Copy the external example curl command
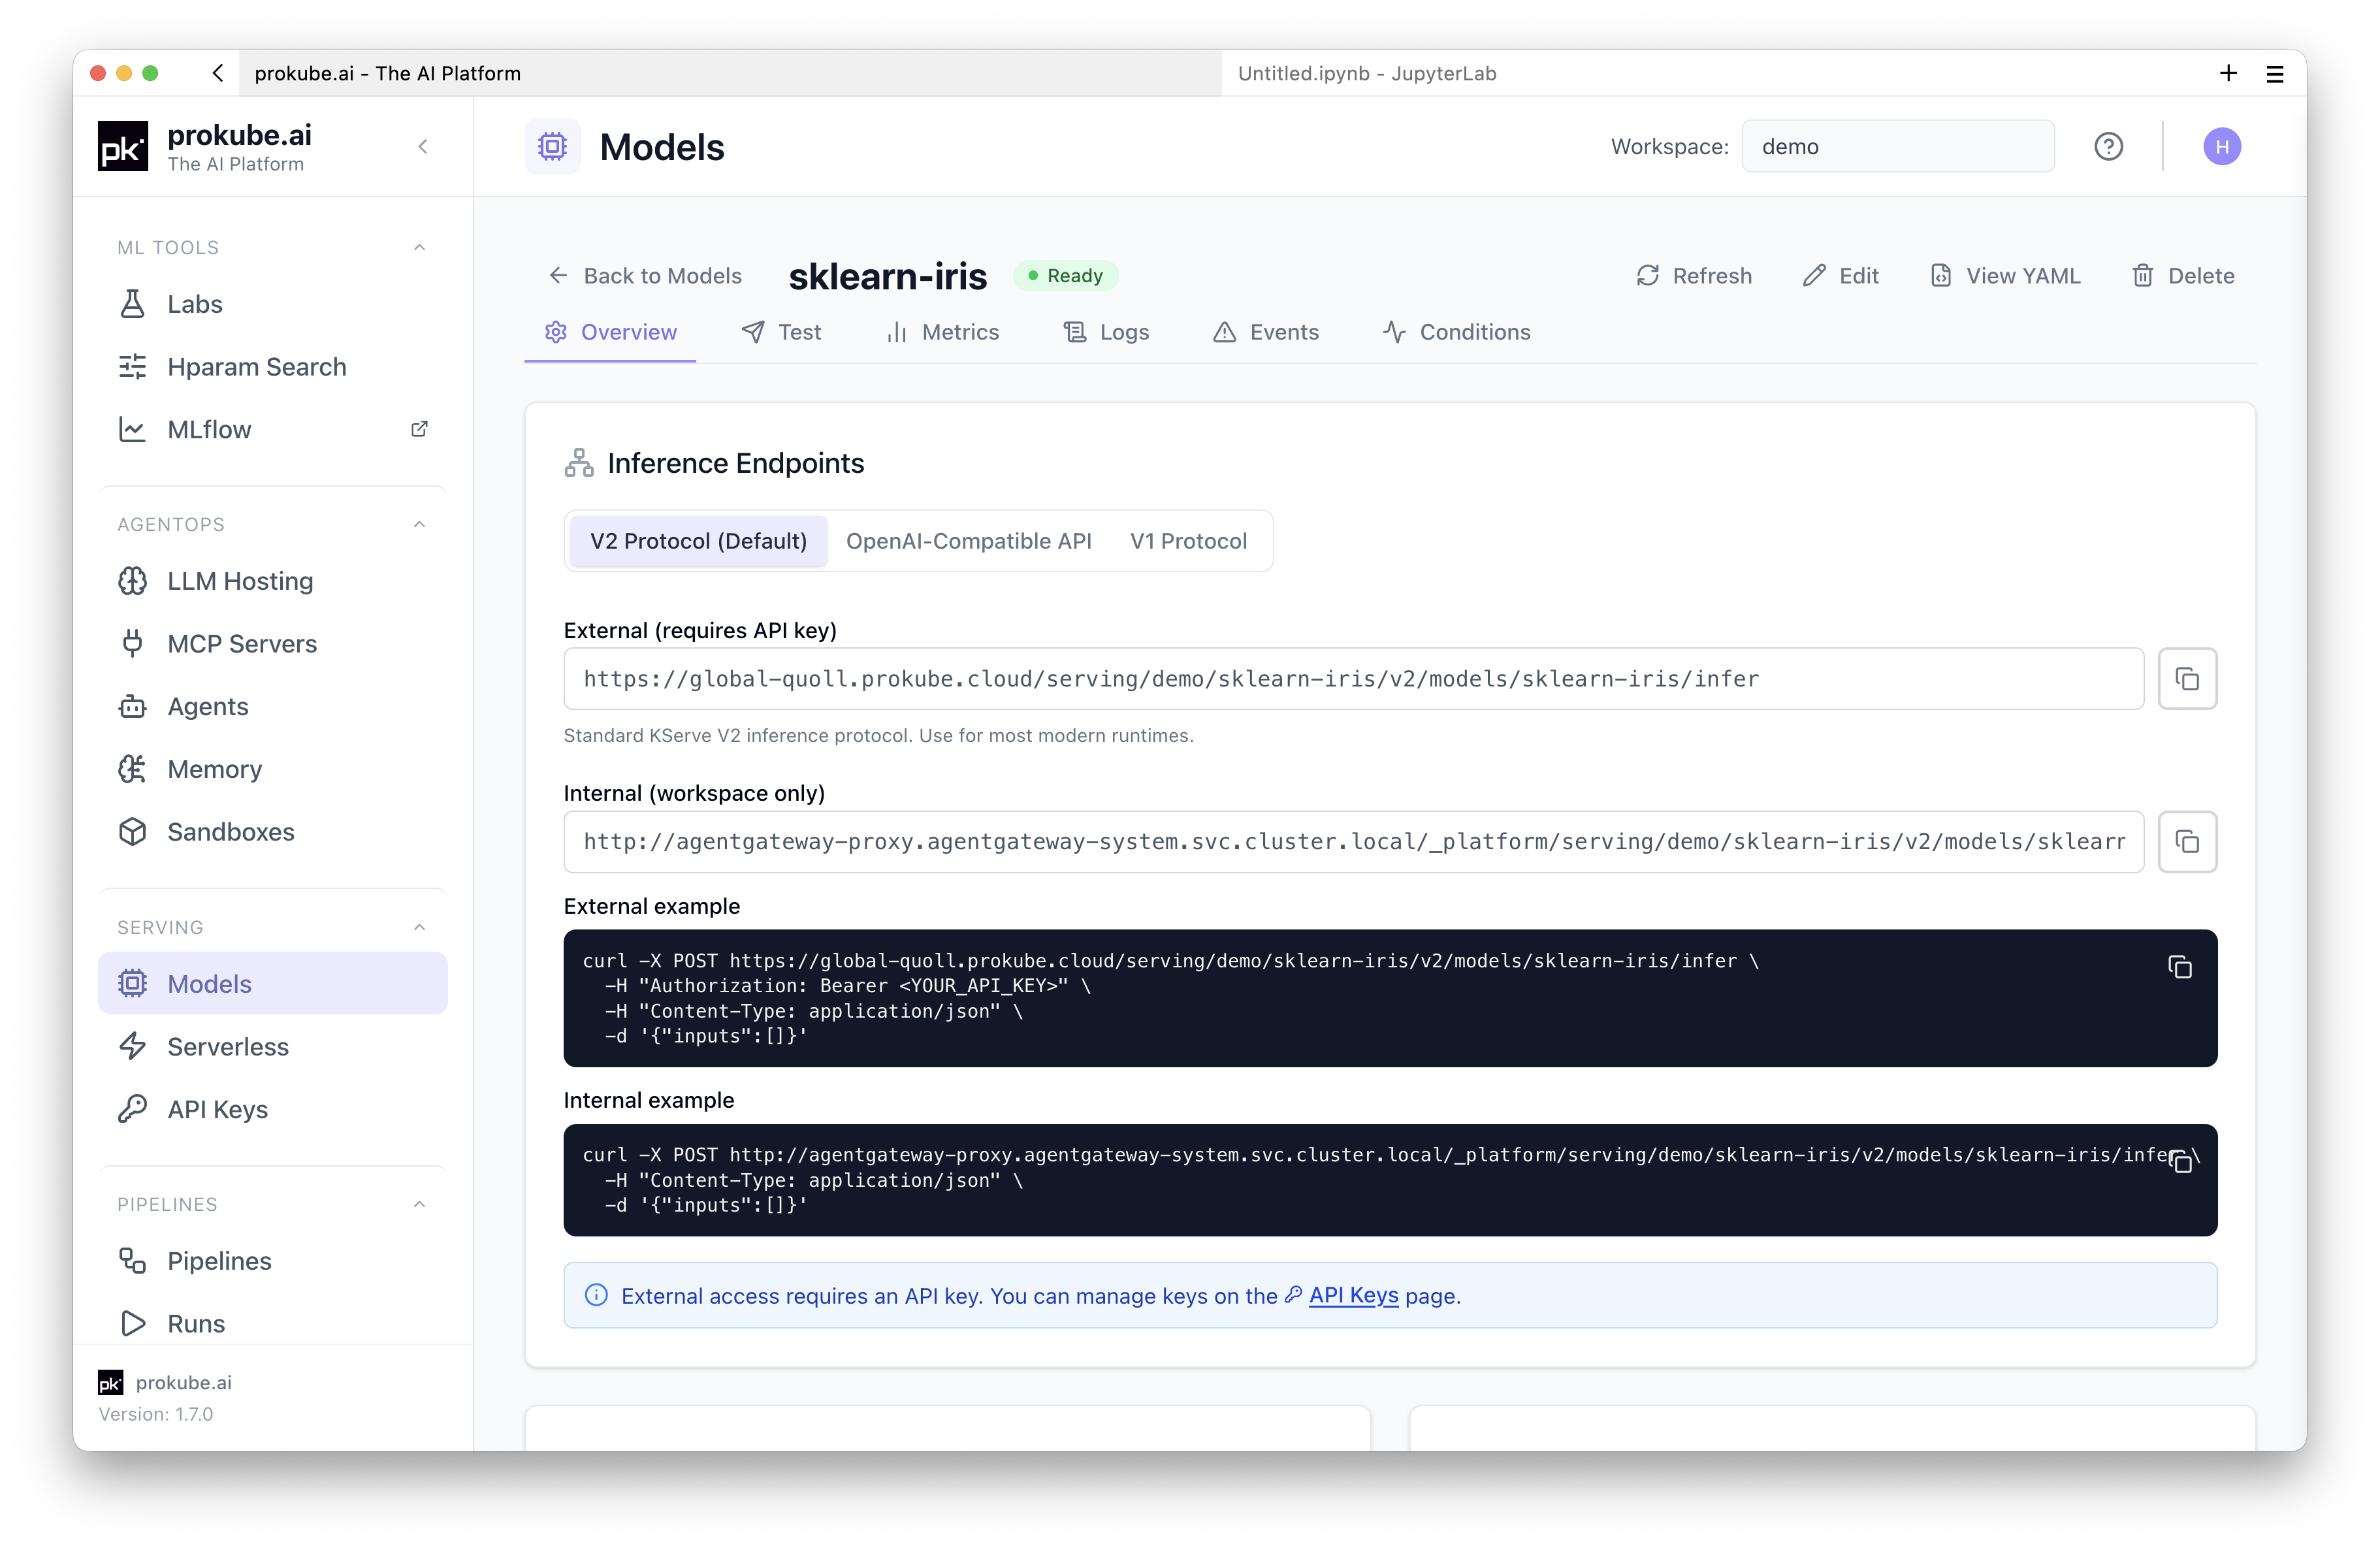The image size is (2380, 1548). (x=2180, y=967)
